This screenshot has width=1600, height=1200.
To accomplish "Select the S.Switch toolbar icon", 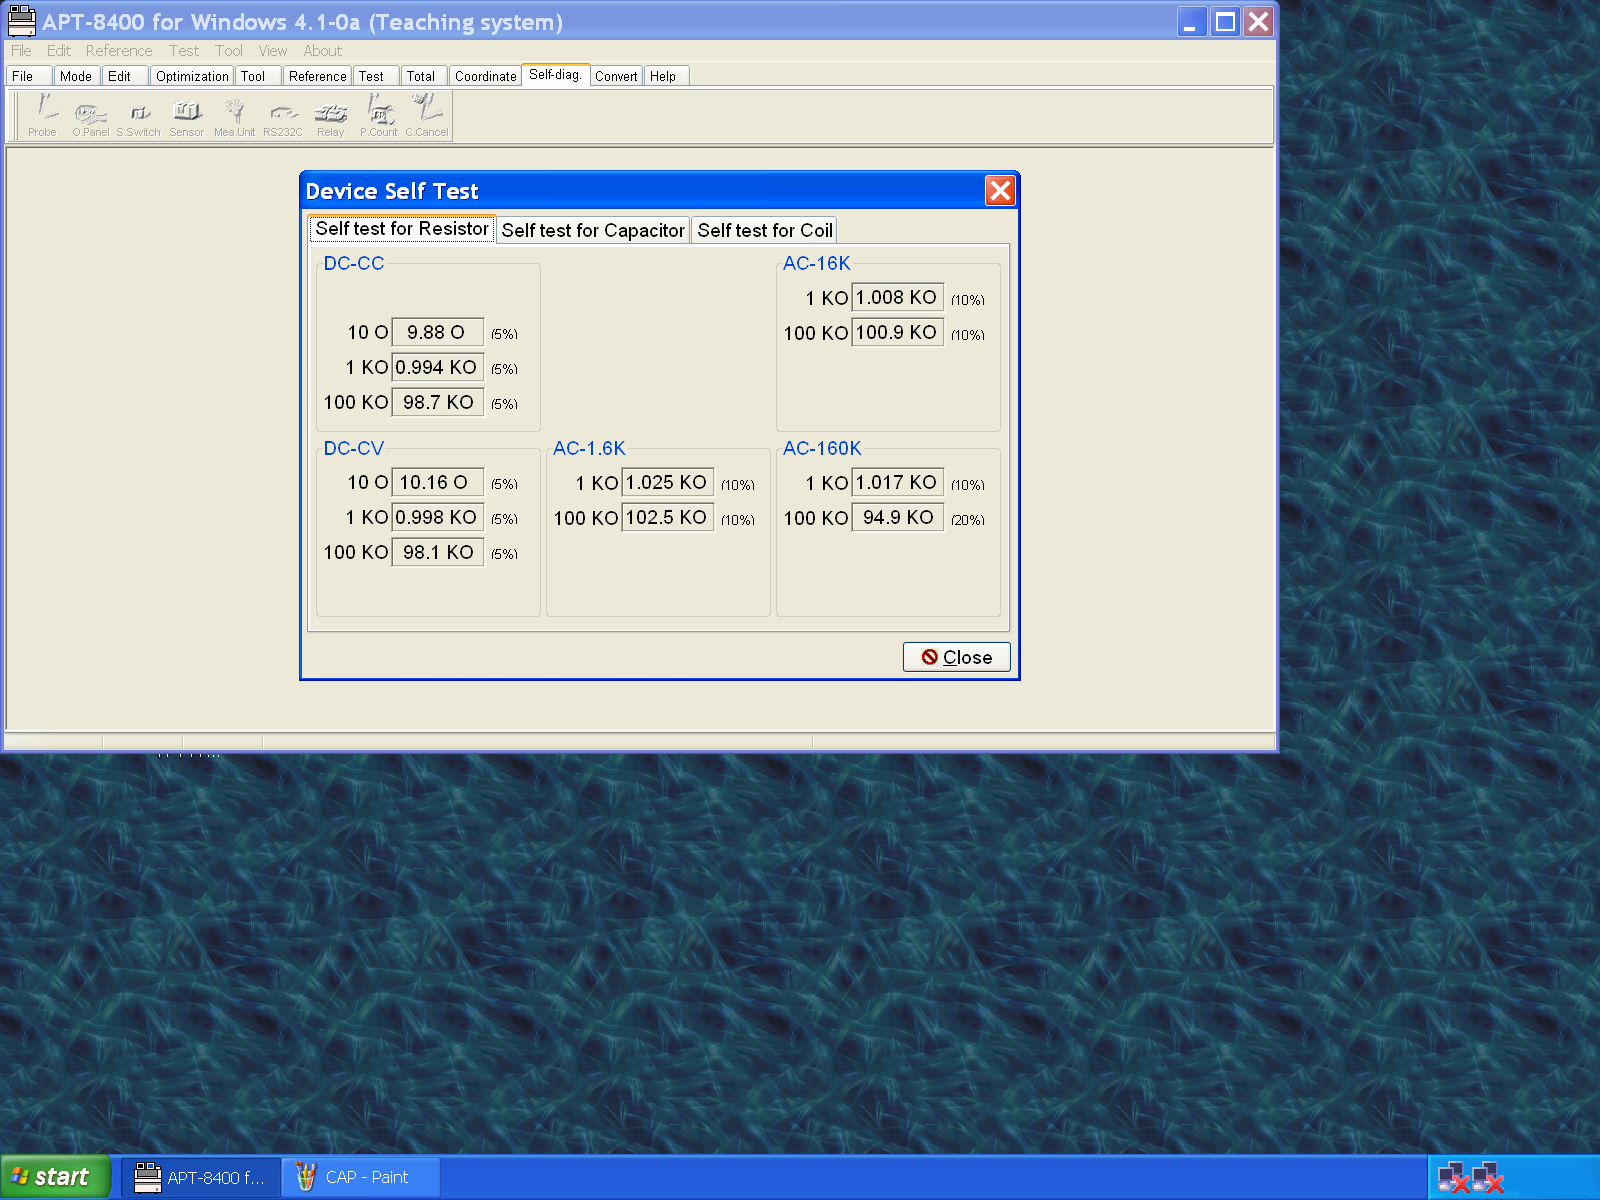I will click(138, 115).
